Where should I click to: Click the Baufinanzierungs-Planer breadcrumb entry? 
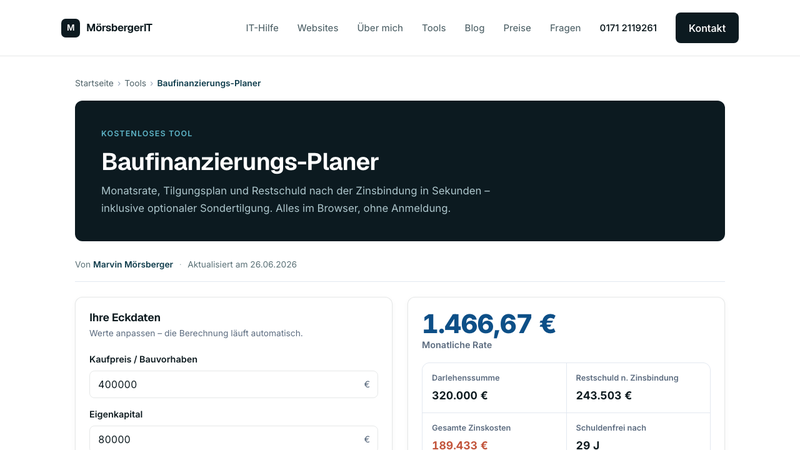click(209, 83)
